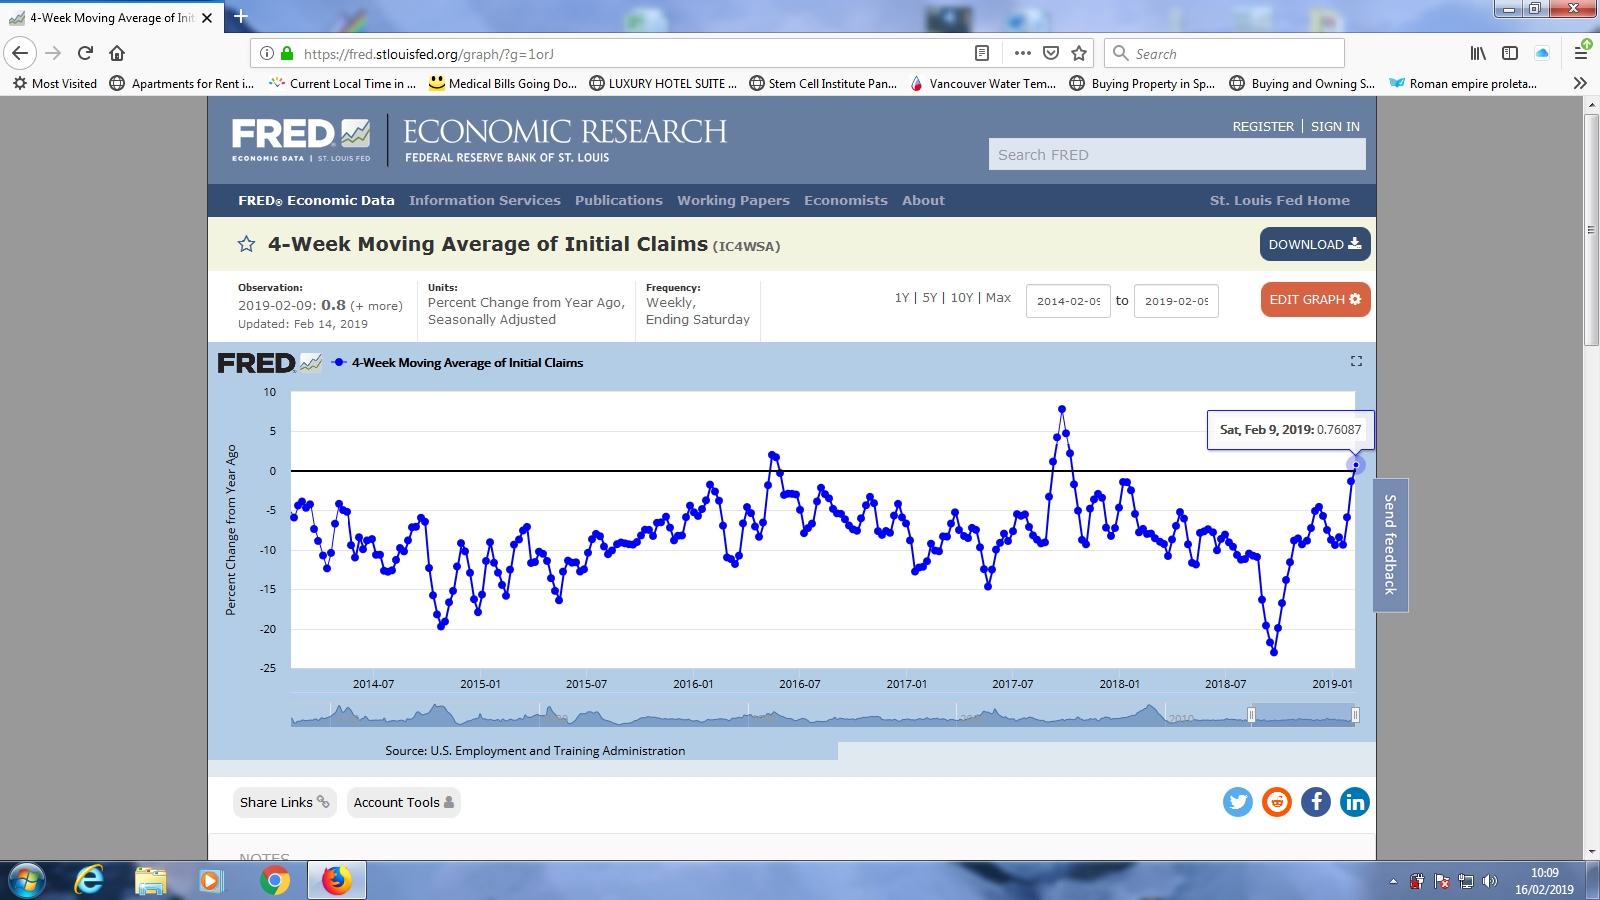The width and height of the screenshot is (1600, 900).
Task: Open the Publications menu item
Action: [x=618, y=200]
